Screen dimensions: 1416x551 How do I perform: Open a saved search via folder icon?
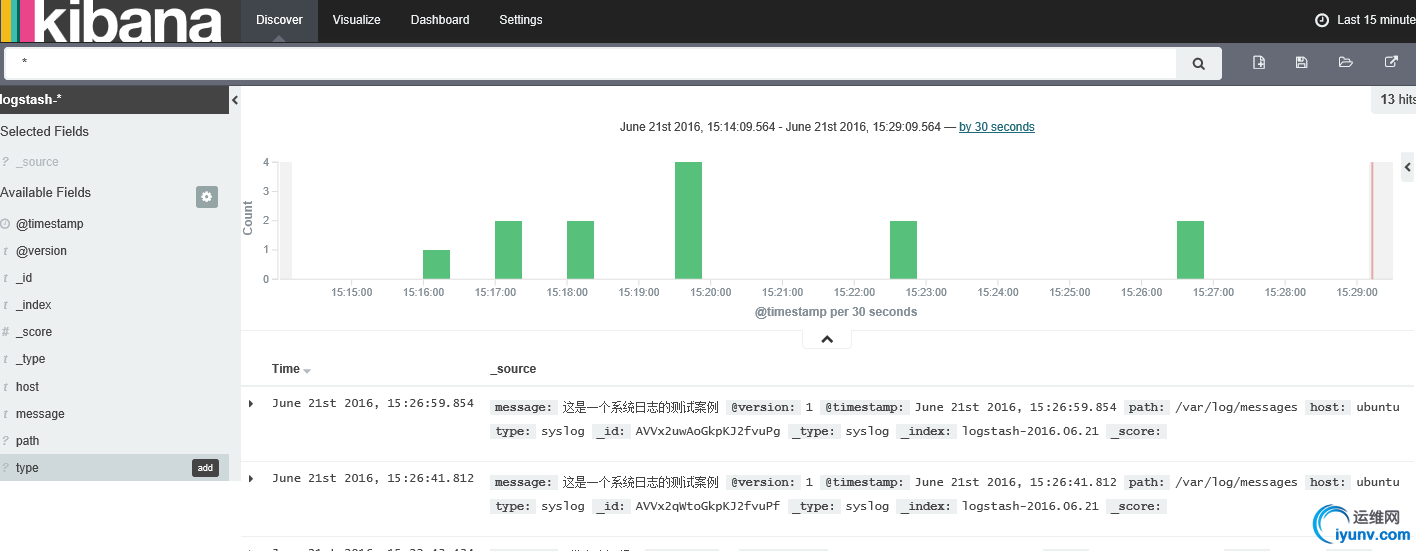pyautogui.click(x=1346, y=62)
